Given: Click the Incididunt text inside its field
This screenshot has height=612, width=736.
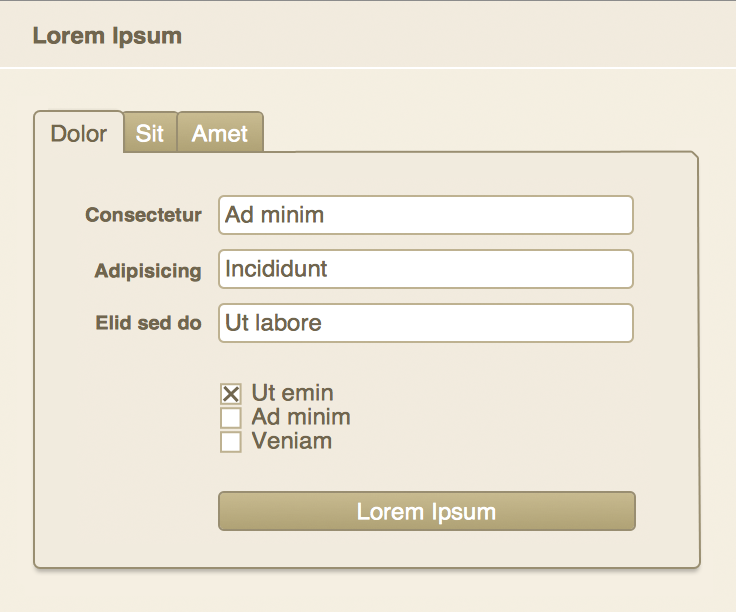Looking at the screenshot, I should tap(276, 269).
